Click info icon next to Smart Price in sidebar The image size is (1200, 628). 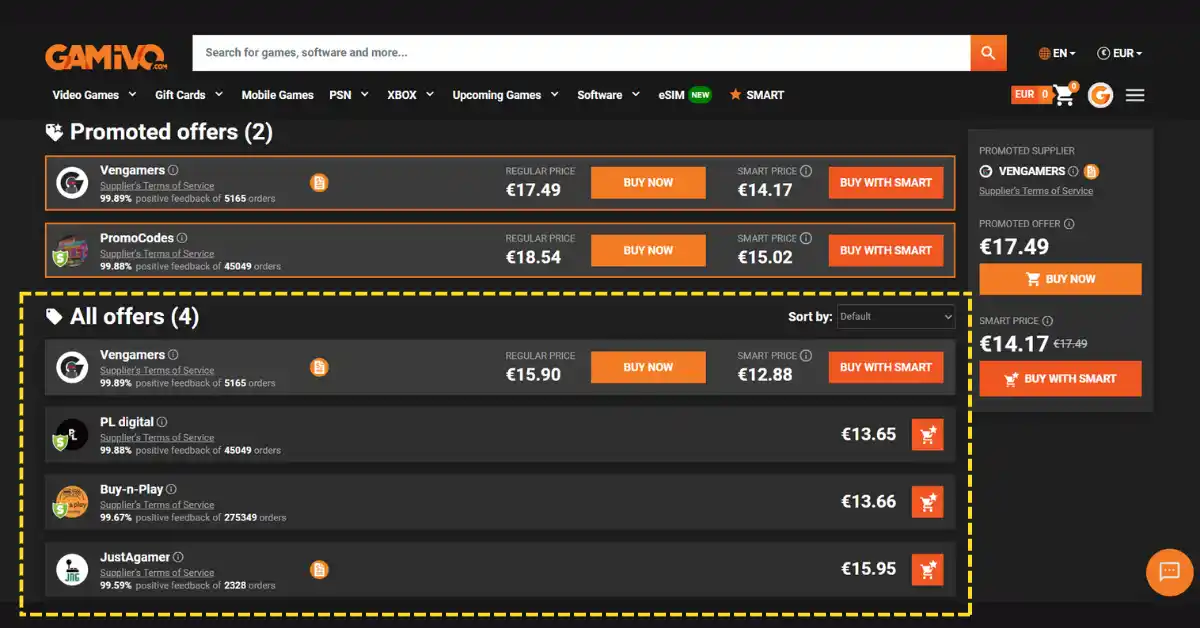tap(1048, 321)
